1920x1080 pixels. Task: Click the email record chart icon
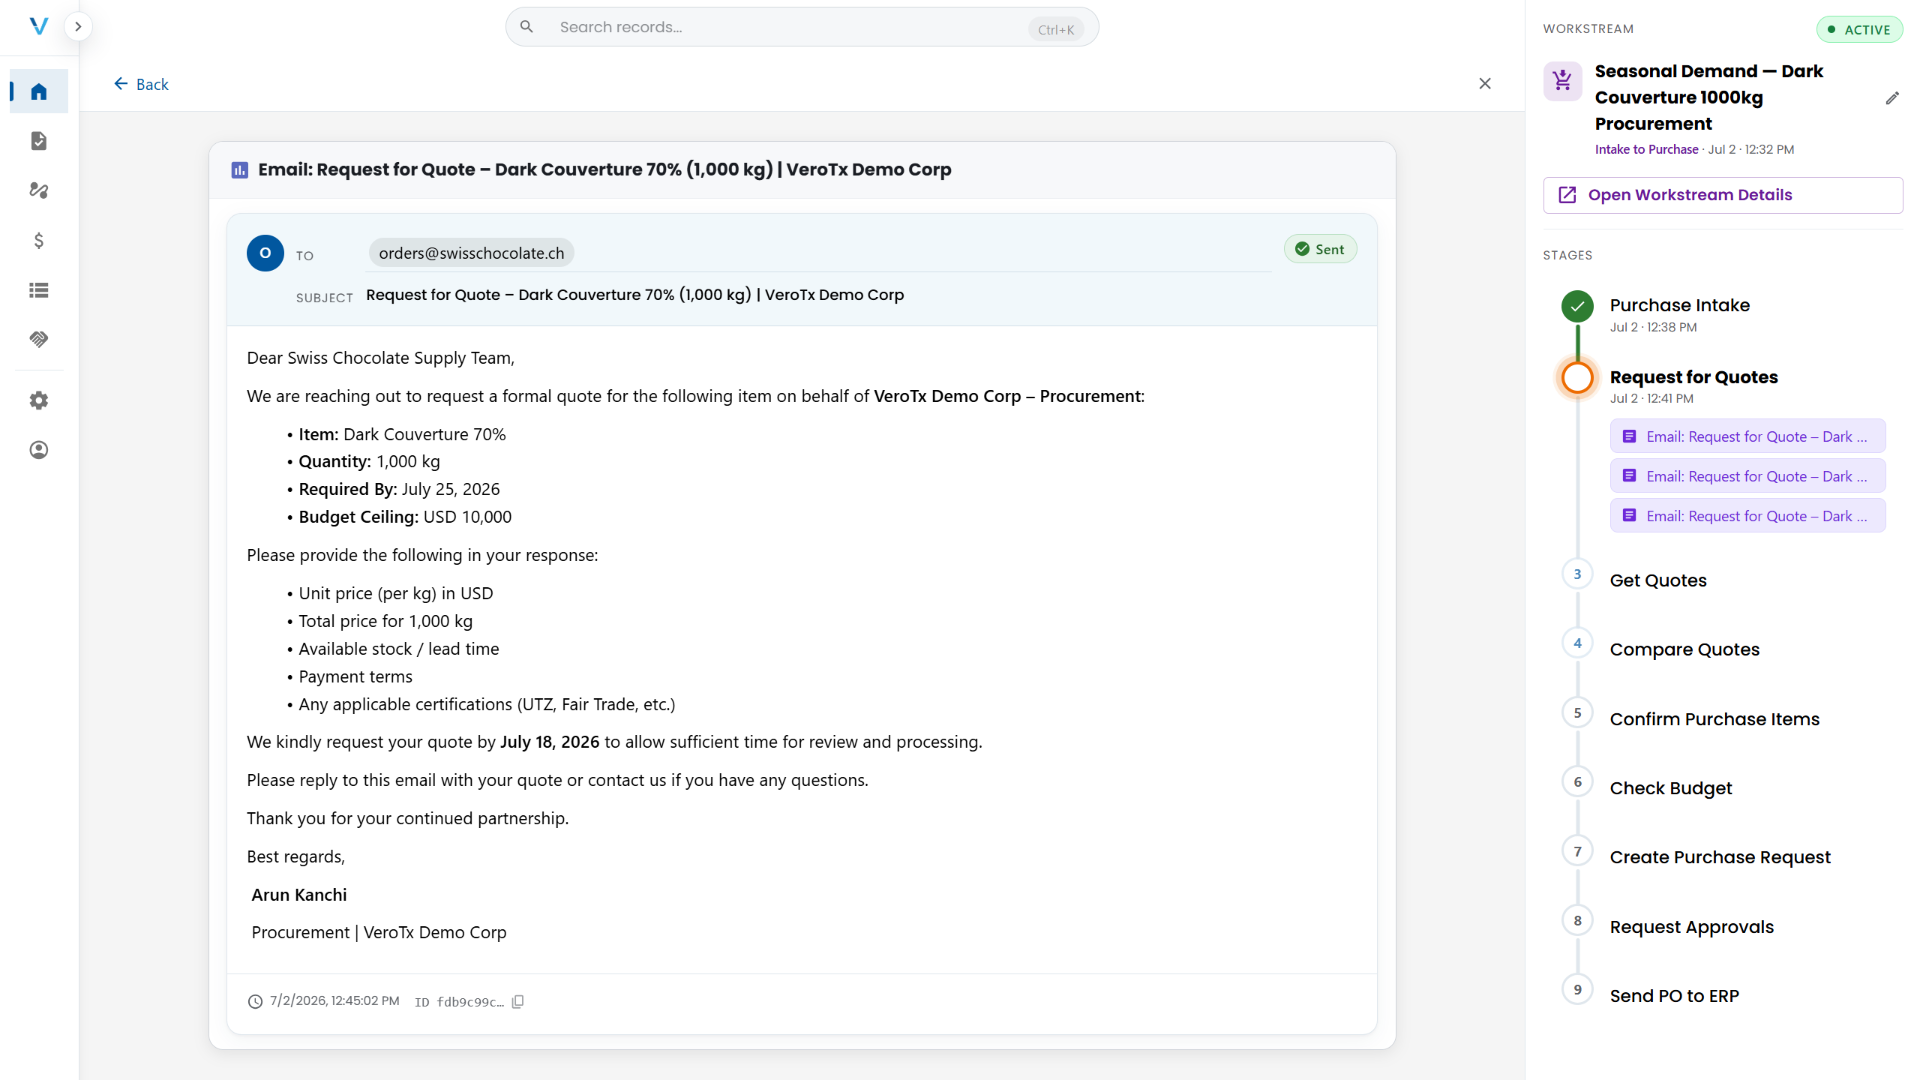coord(240,170)
